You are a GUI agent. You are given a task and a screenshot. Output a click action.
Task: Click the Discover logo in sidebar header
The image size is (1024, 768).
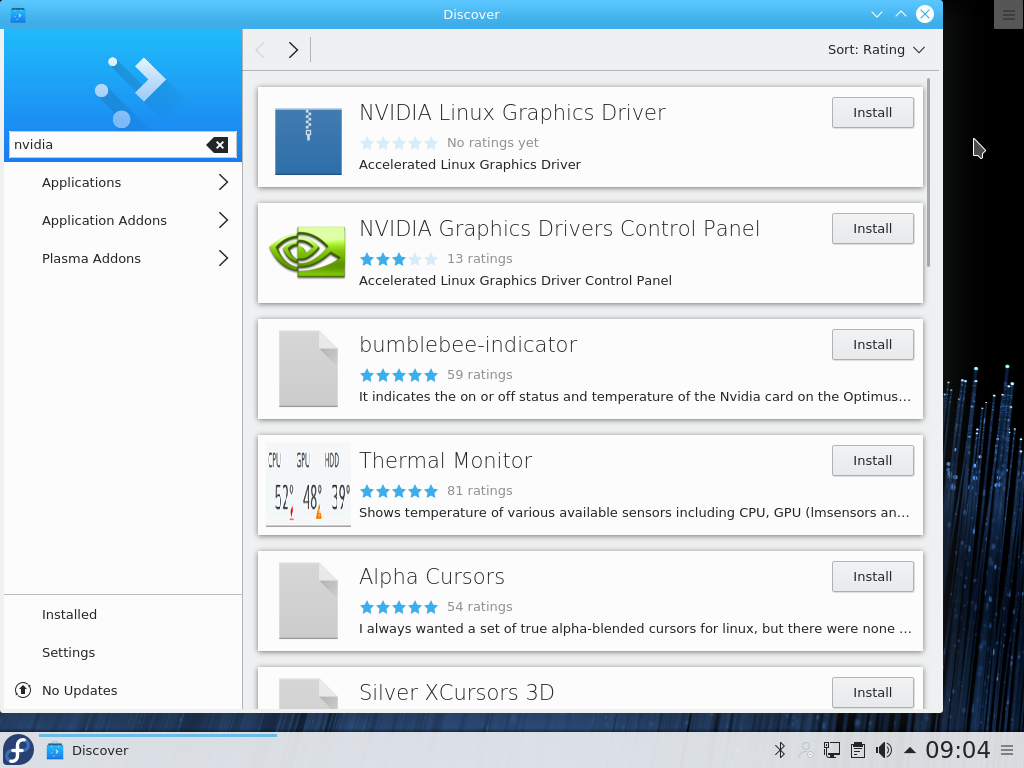(x=129, y=91)
